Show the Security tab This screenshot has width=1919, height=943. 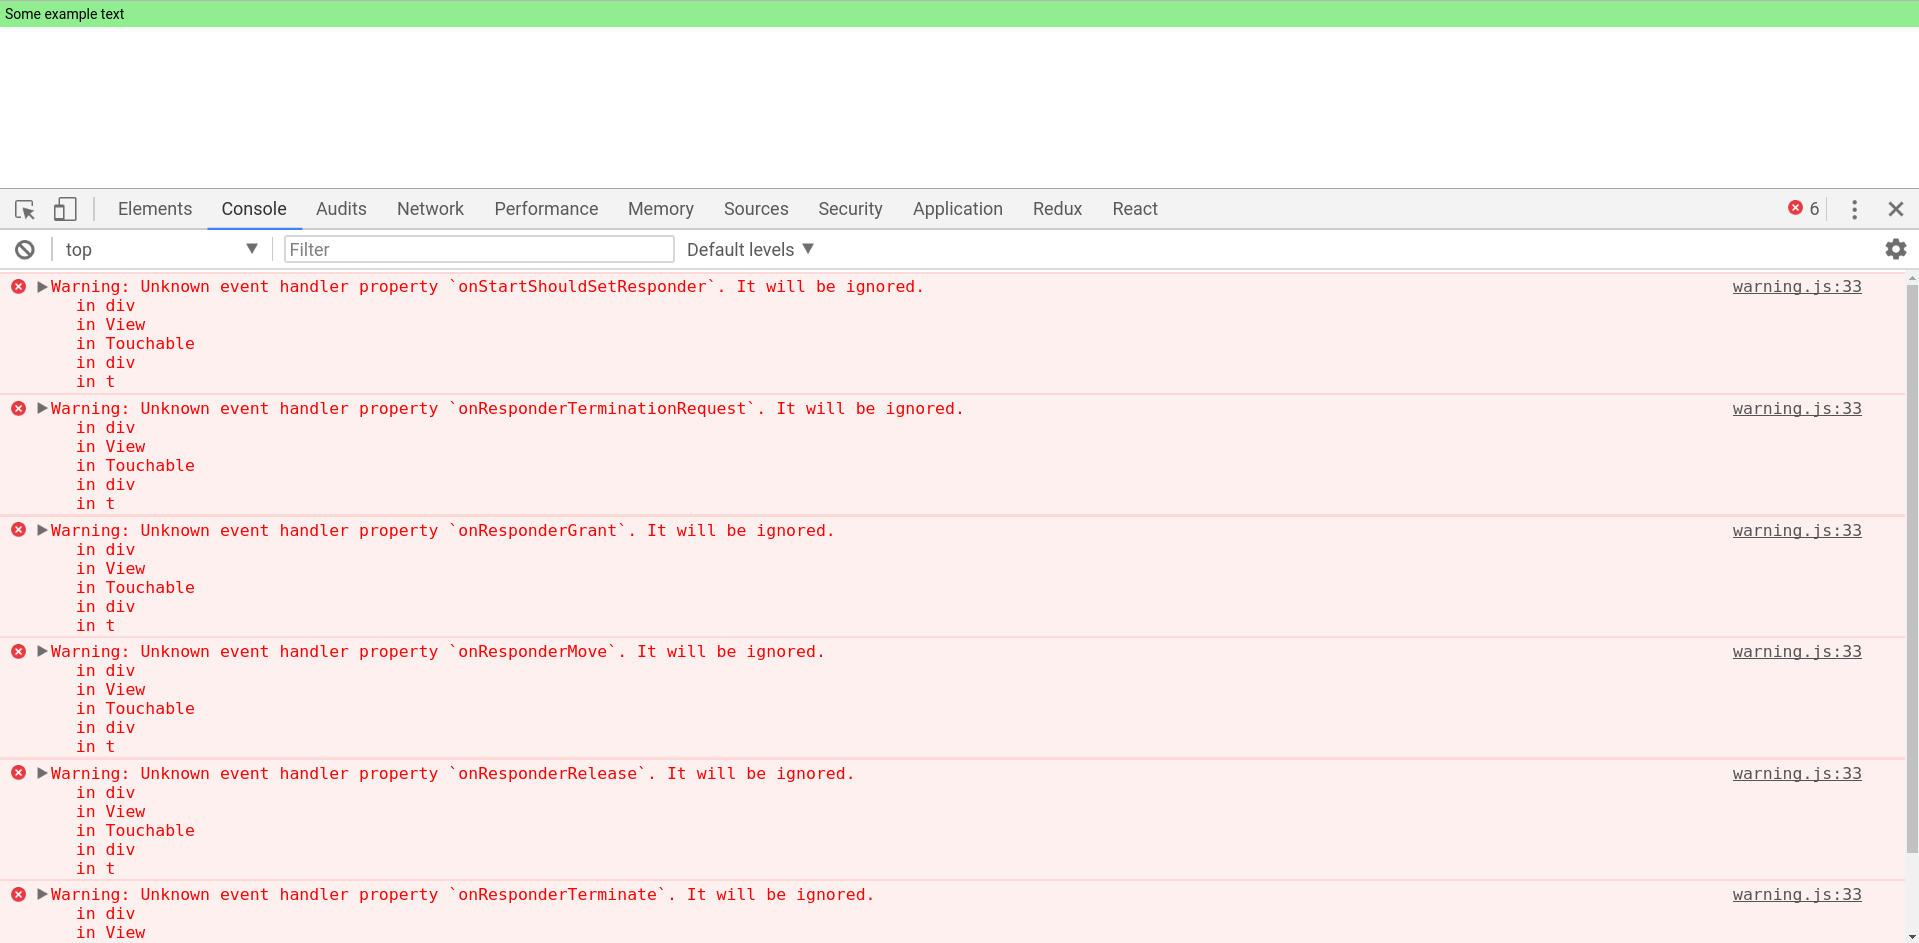850,209
